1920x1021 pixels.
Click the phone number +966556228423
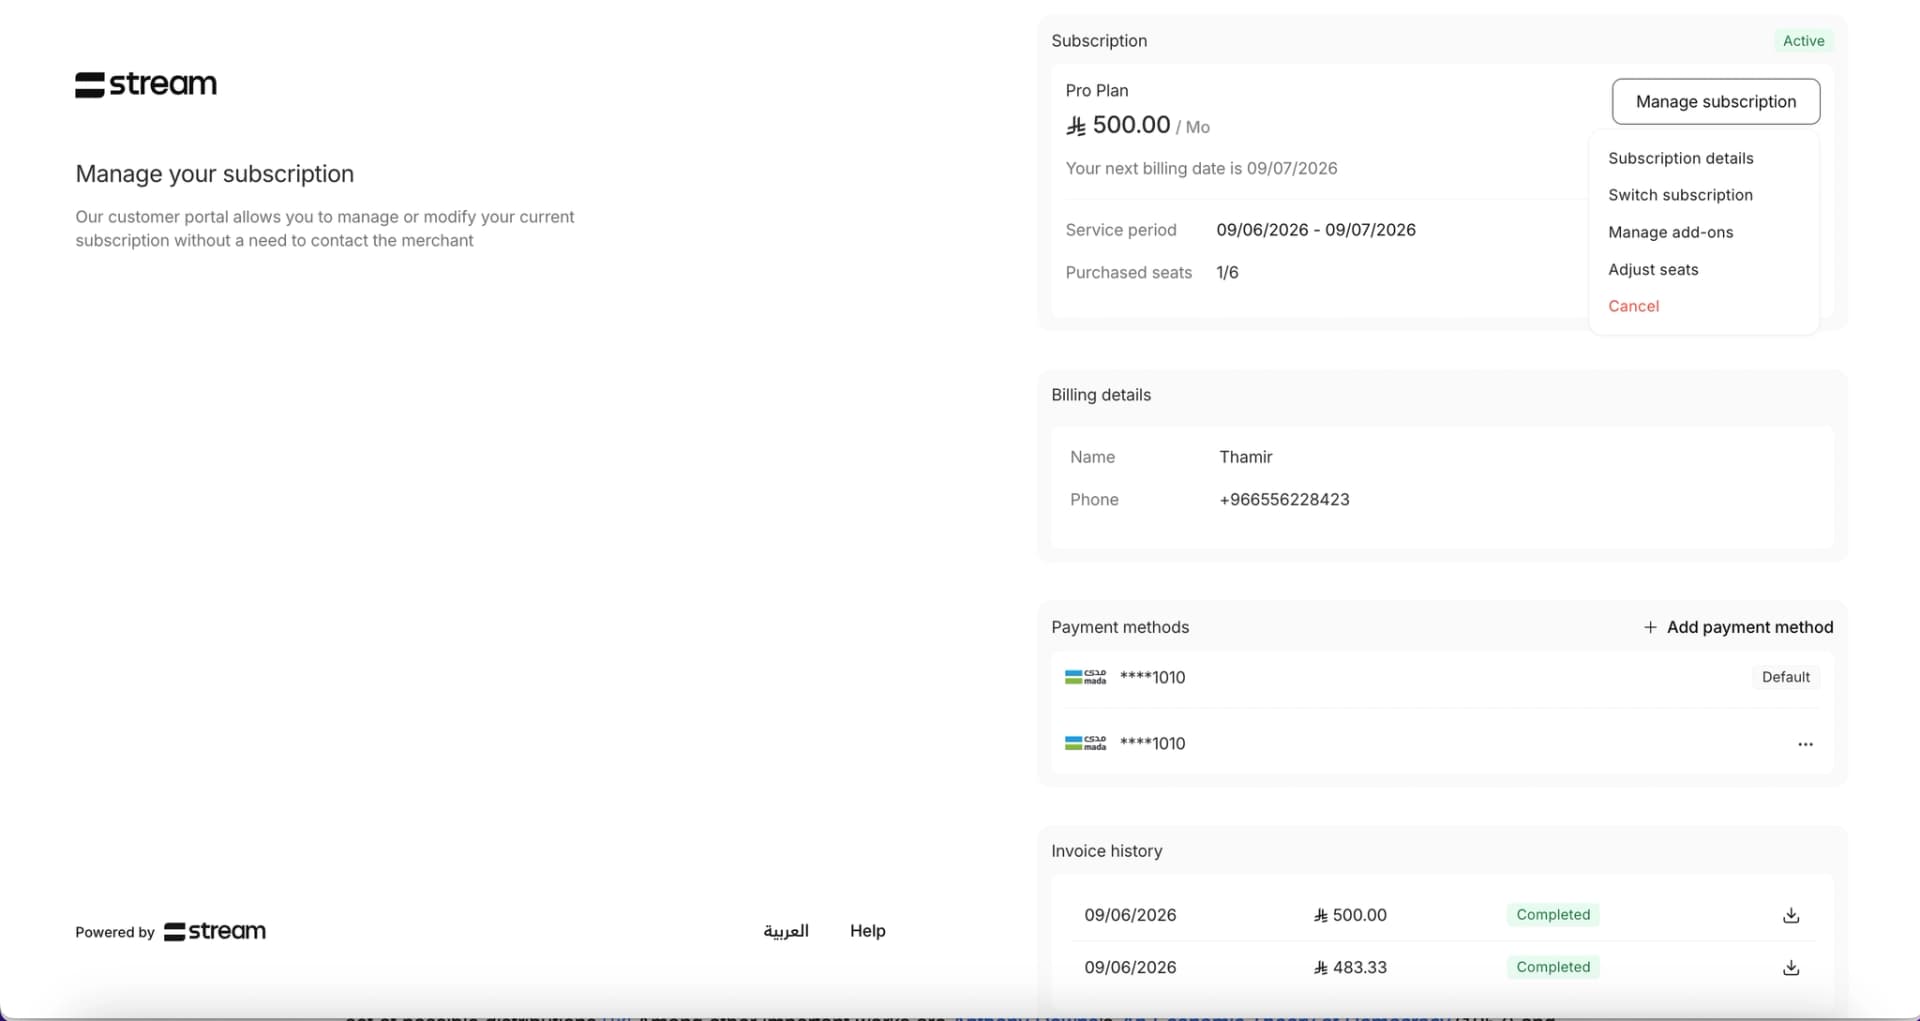click(1284, 499)
